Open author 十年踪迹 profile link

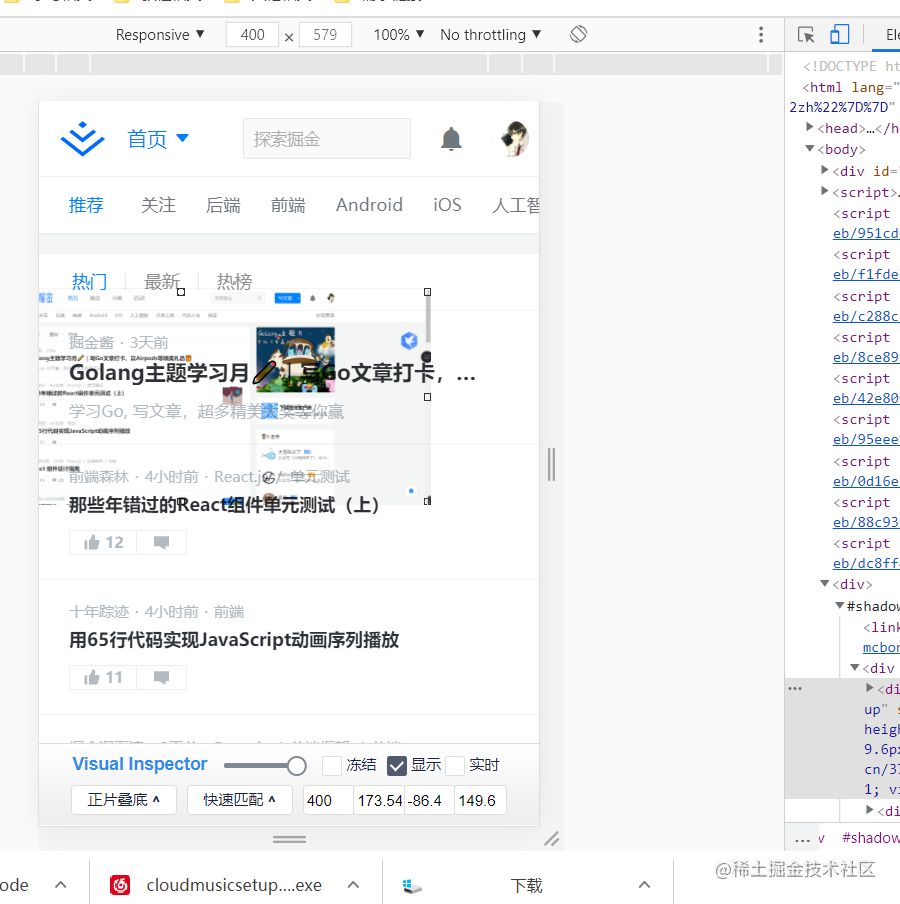[x=99, y=612]
